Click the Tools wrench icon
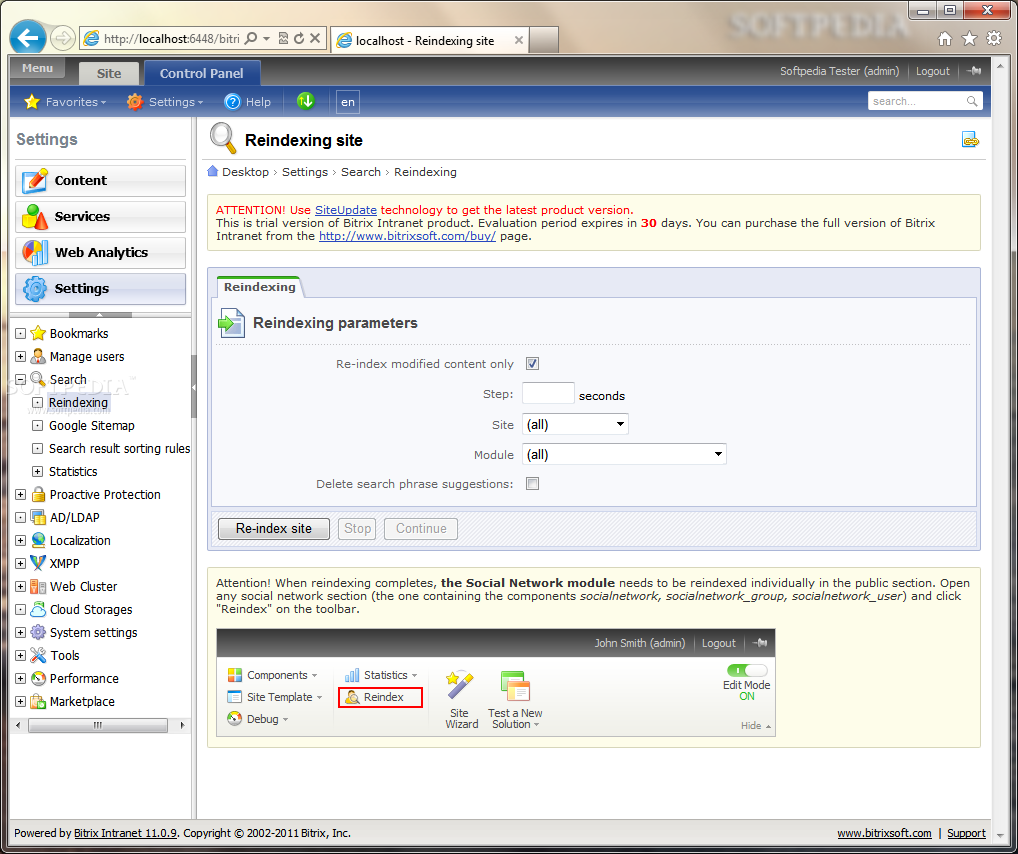This screenshot has height=854, width=1018. 38,655
